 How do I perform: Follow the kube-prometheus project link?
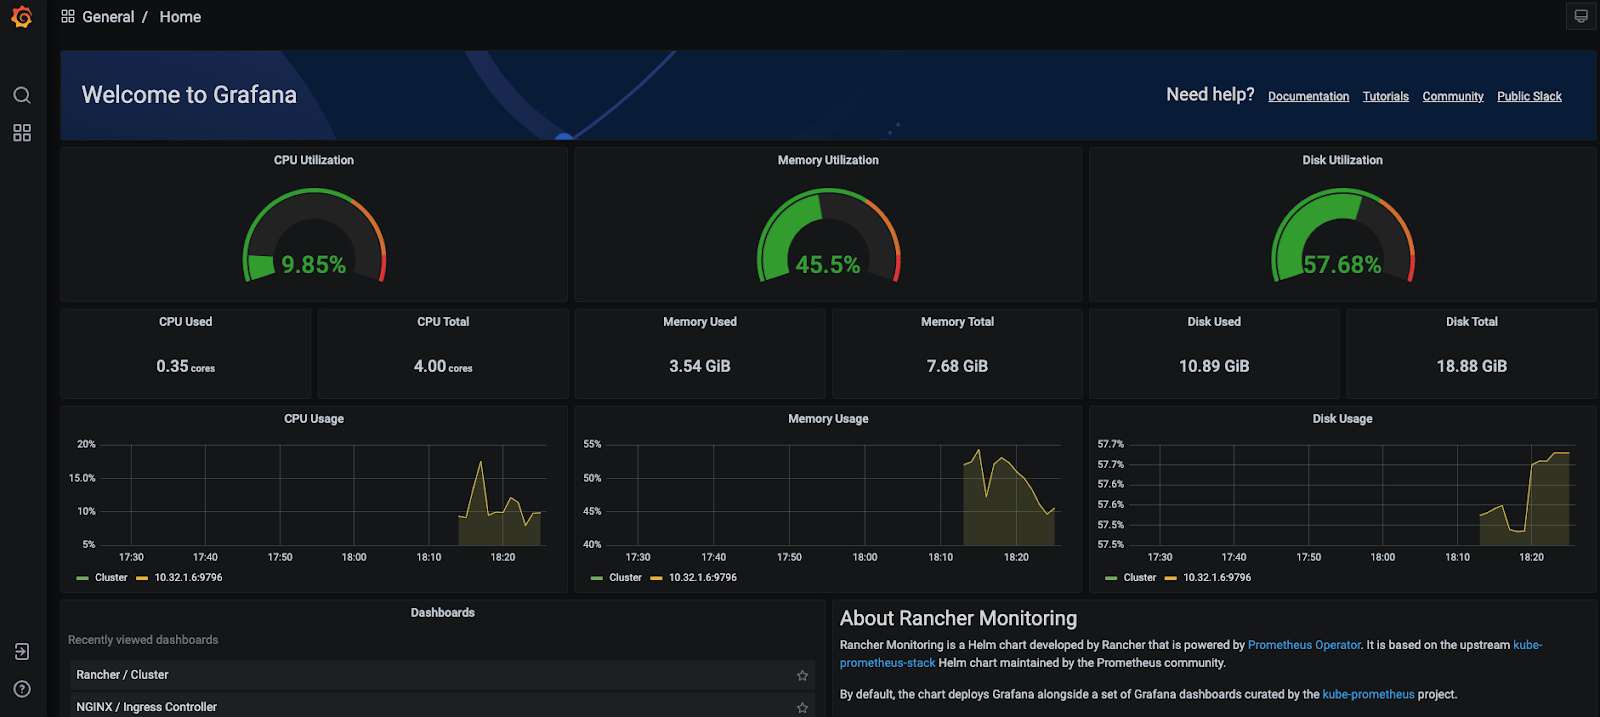tap(1368, 694)
